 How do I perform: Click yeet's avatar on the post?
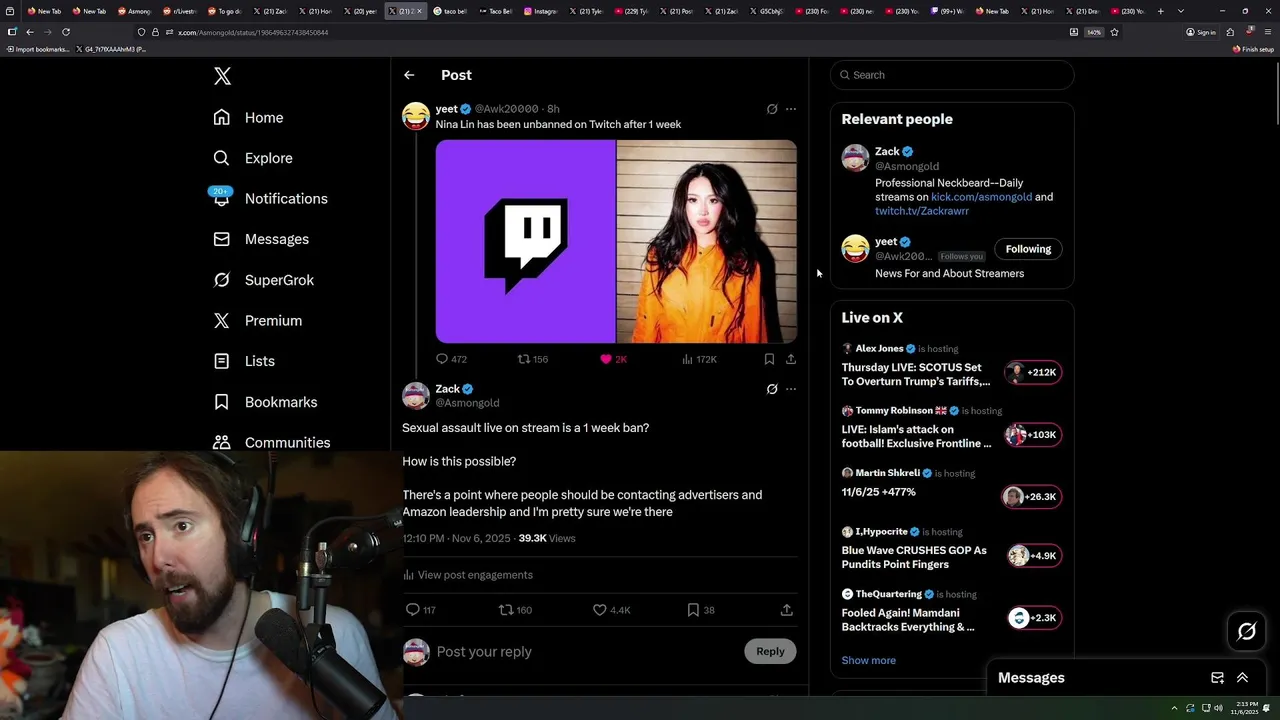(416, 116)
